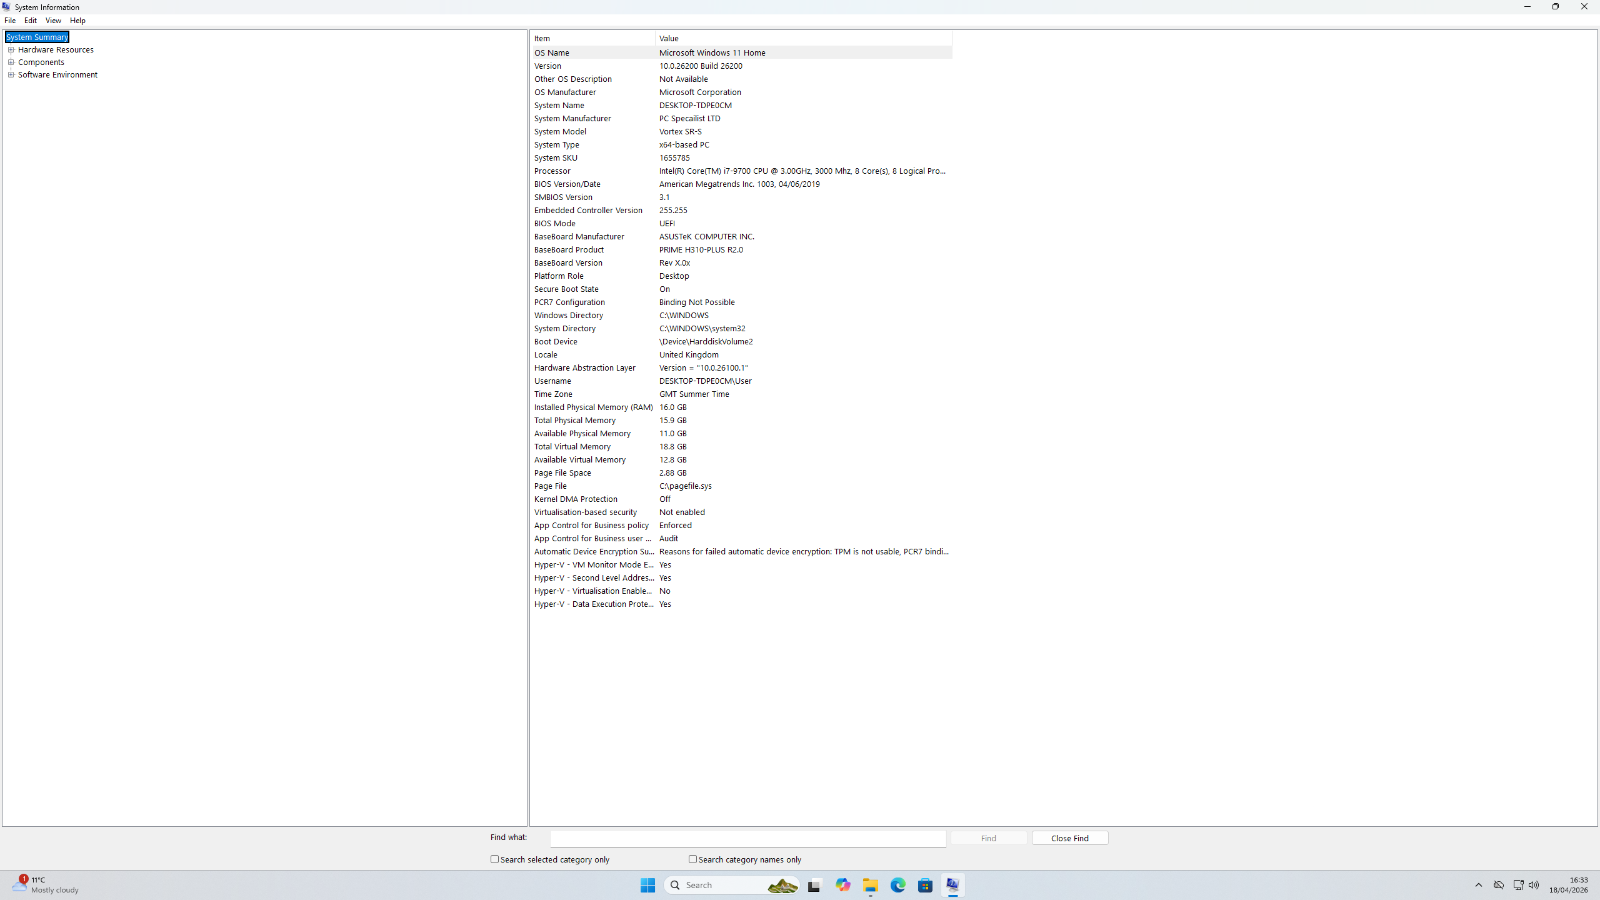Click the Close Find button

coord(1070,838)
